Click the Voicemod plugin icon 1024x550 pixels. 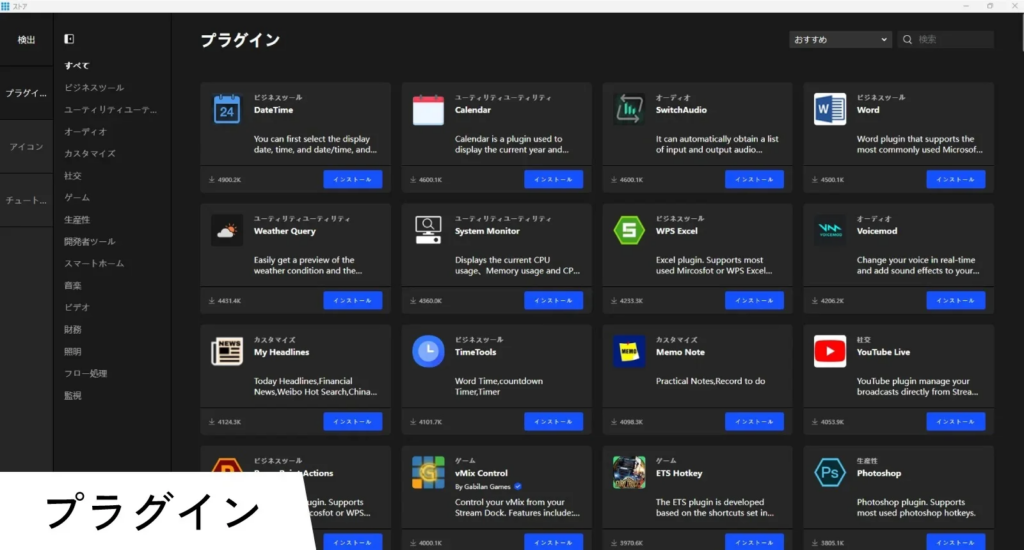pos(830,230)
